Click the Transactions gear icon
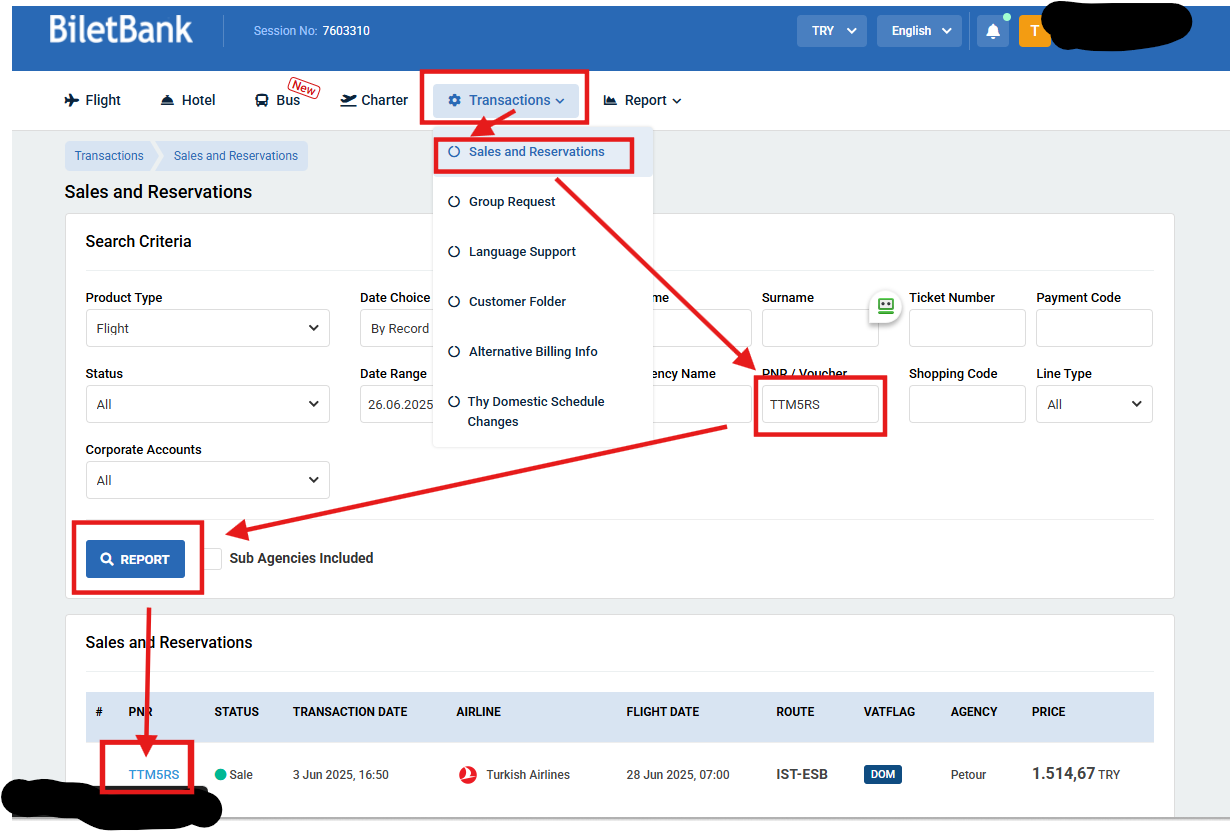1230x832 pixels. click(455, 100)
